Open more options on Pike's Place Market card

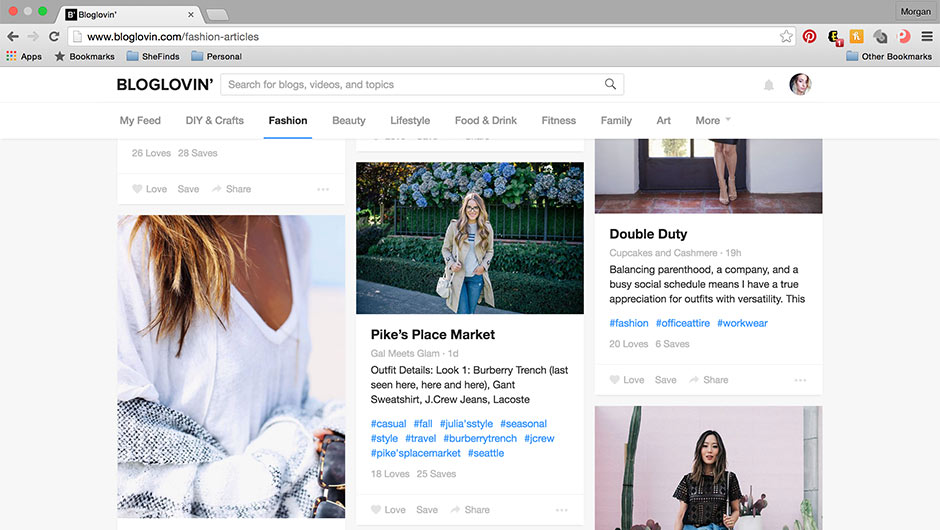click(x=561, y=510)
